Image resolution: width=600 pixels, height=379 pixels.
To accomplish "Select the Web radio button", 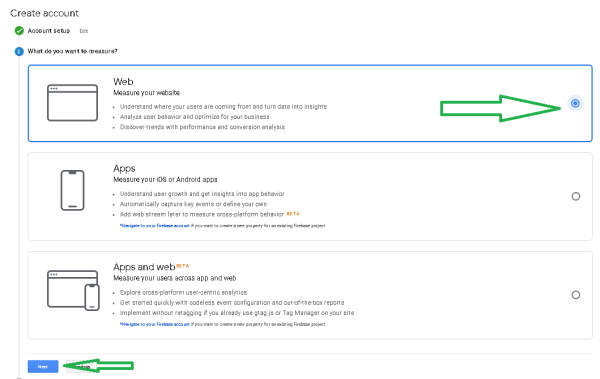I will pyautogui.click(x=575, y=103).
